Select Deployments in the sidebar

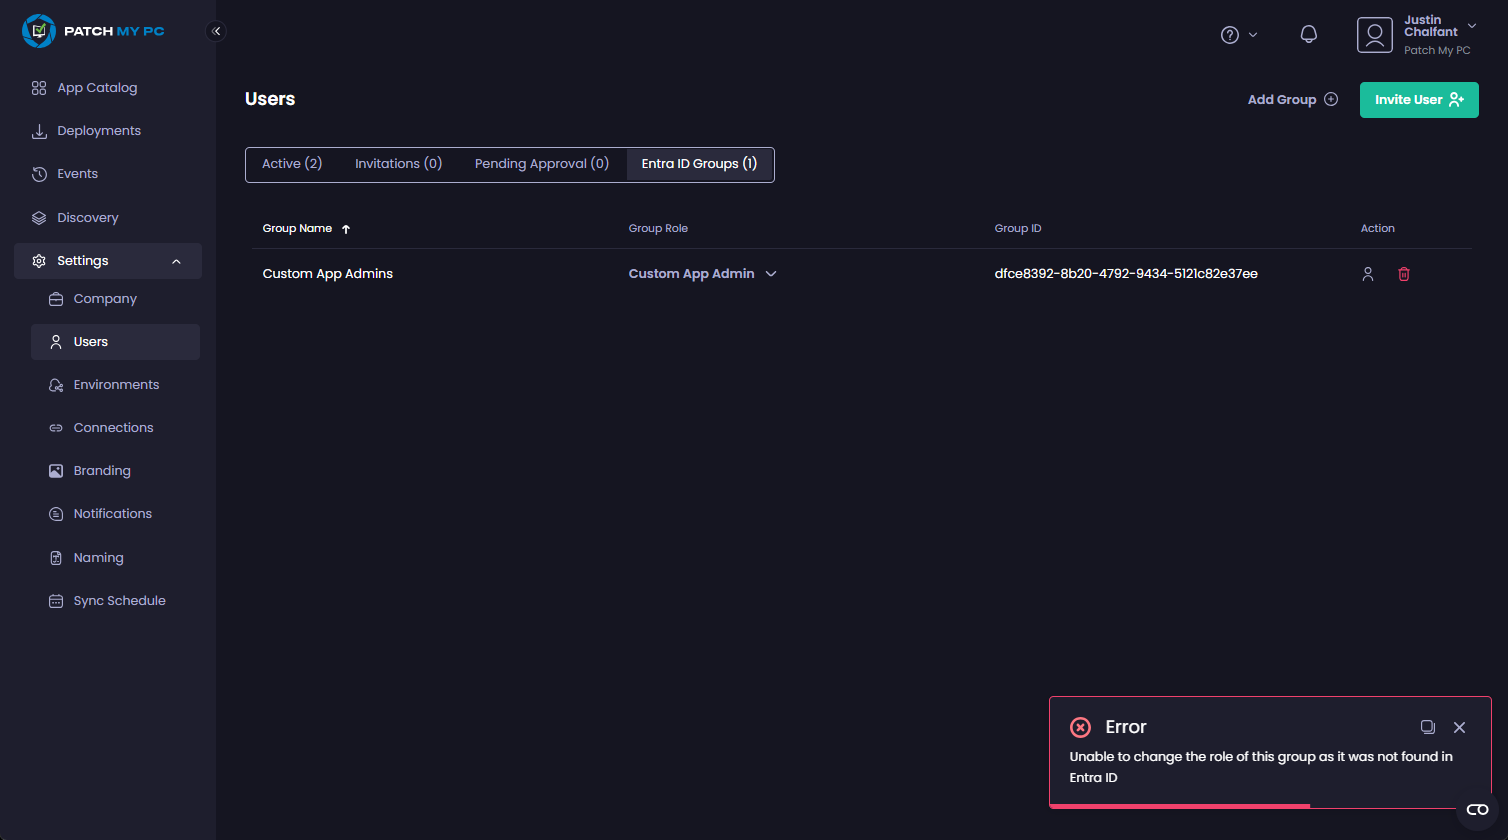tap(97, 130)
